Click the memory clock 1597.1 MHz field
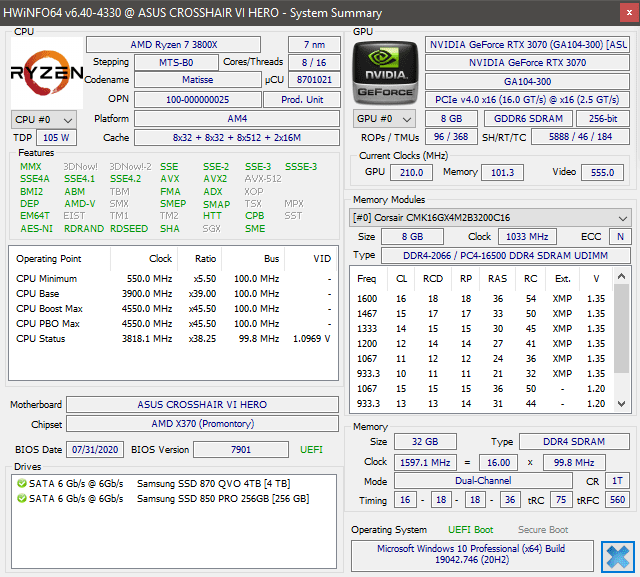The height and width of the screenshot is (577, 640). pyautogui.click(x=425, y=462)
